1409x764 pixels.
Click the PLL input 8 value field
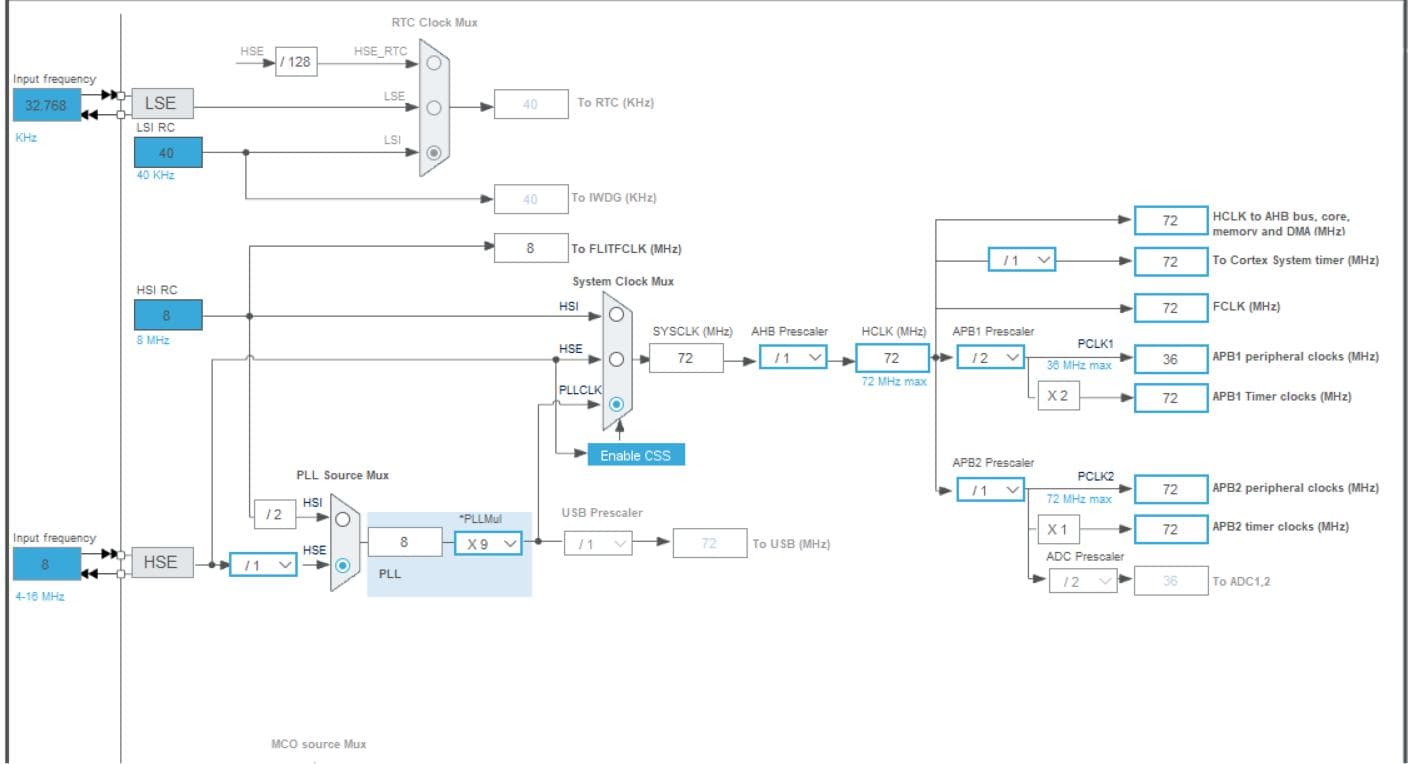405,542
